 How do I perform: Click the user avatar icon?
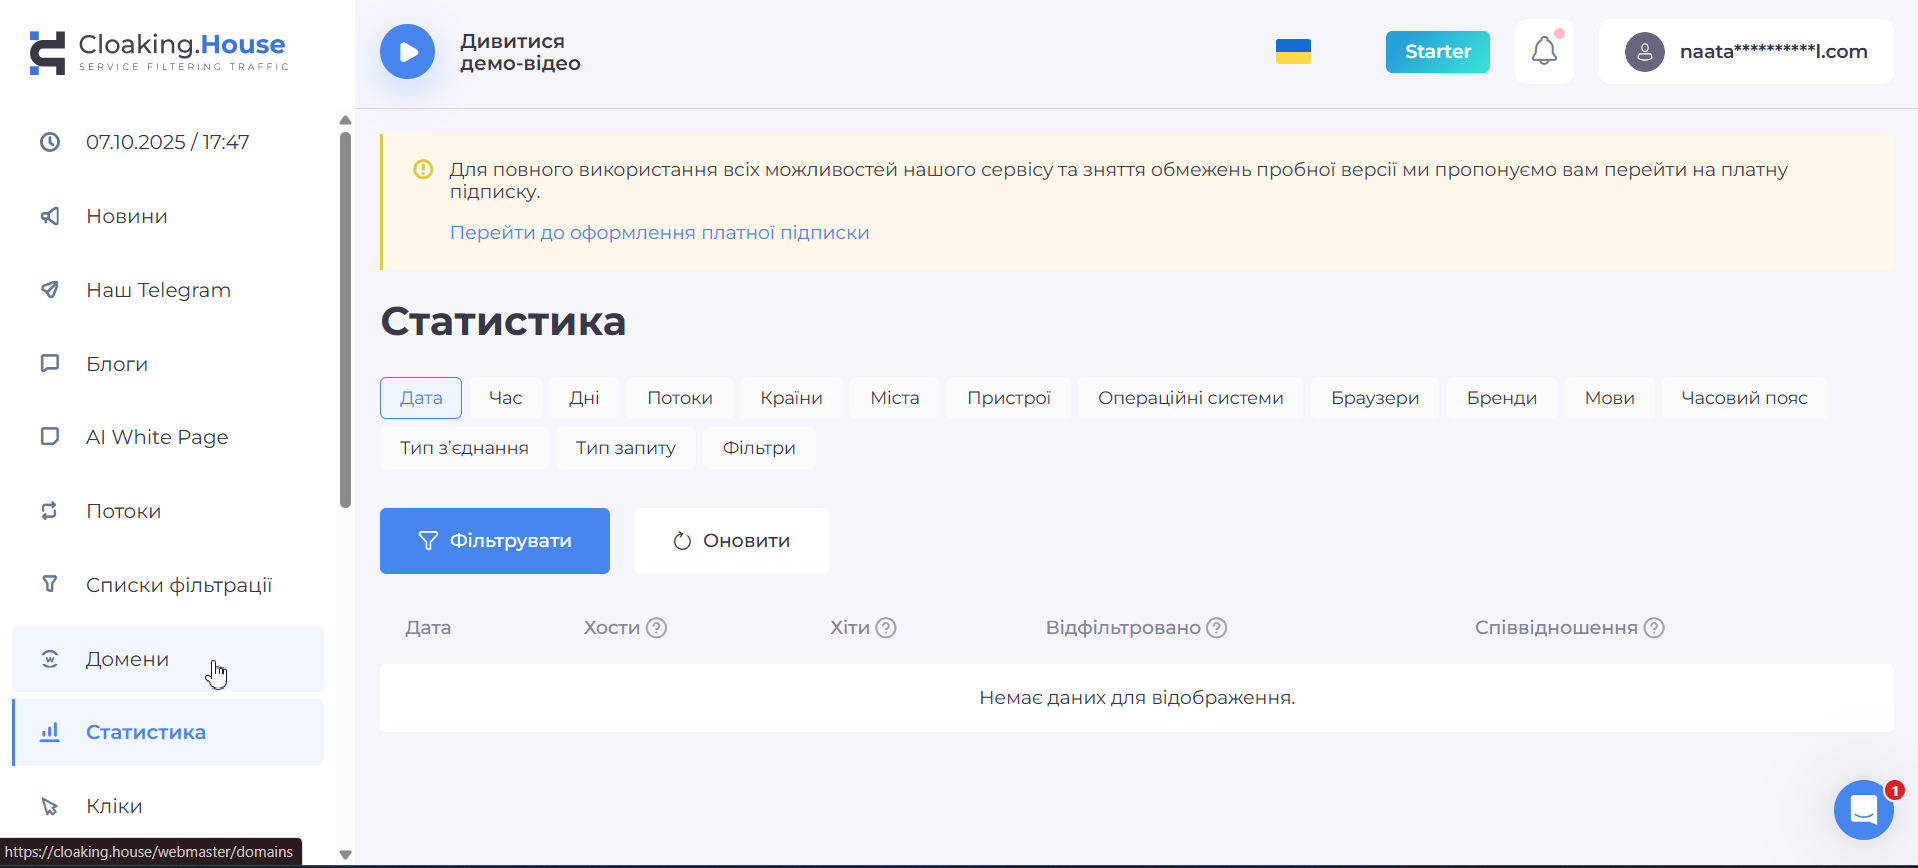(x=1644, y=52)
